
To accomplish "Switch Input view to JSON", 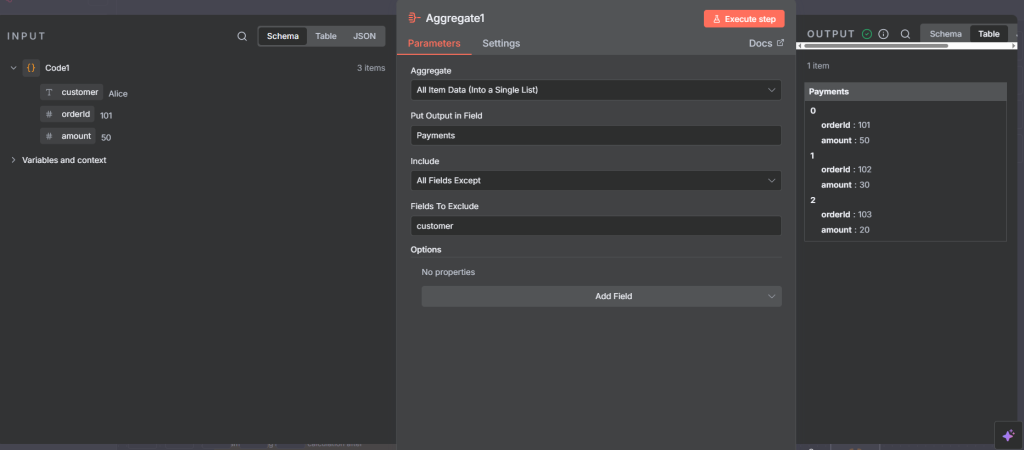I will pos(364,36).
